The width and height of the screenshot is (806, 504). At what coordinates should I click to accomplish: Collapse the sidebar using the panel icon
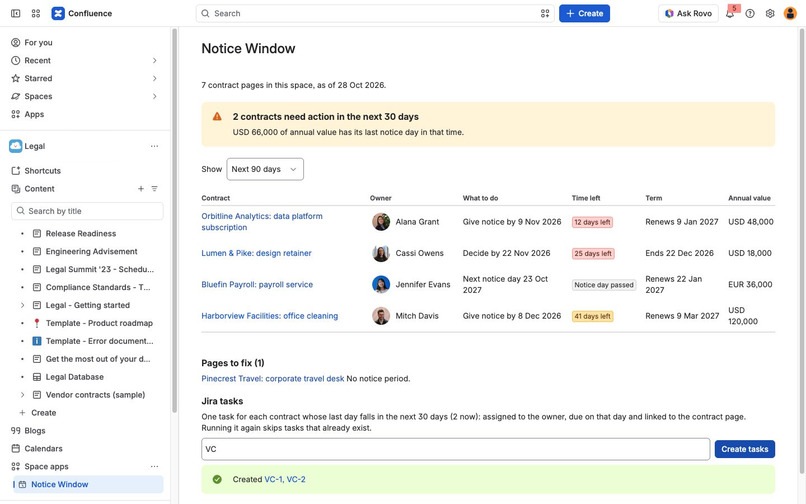(x=15, y=13)
